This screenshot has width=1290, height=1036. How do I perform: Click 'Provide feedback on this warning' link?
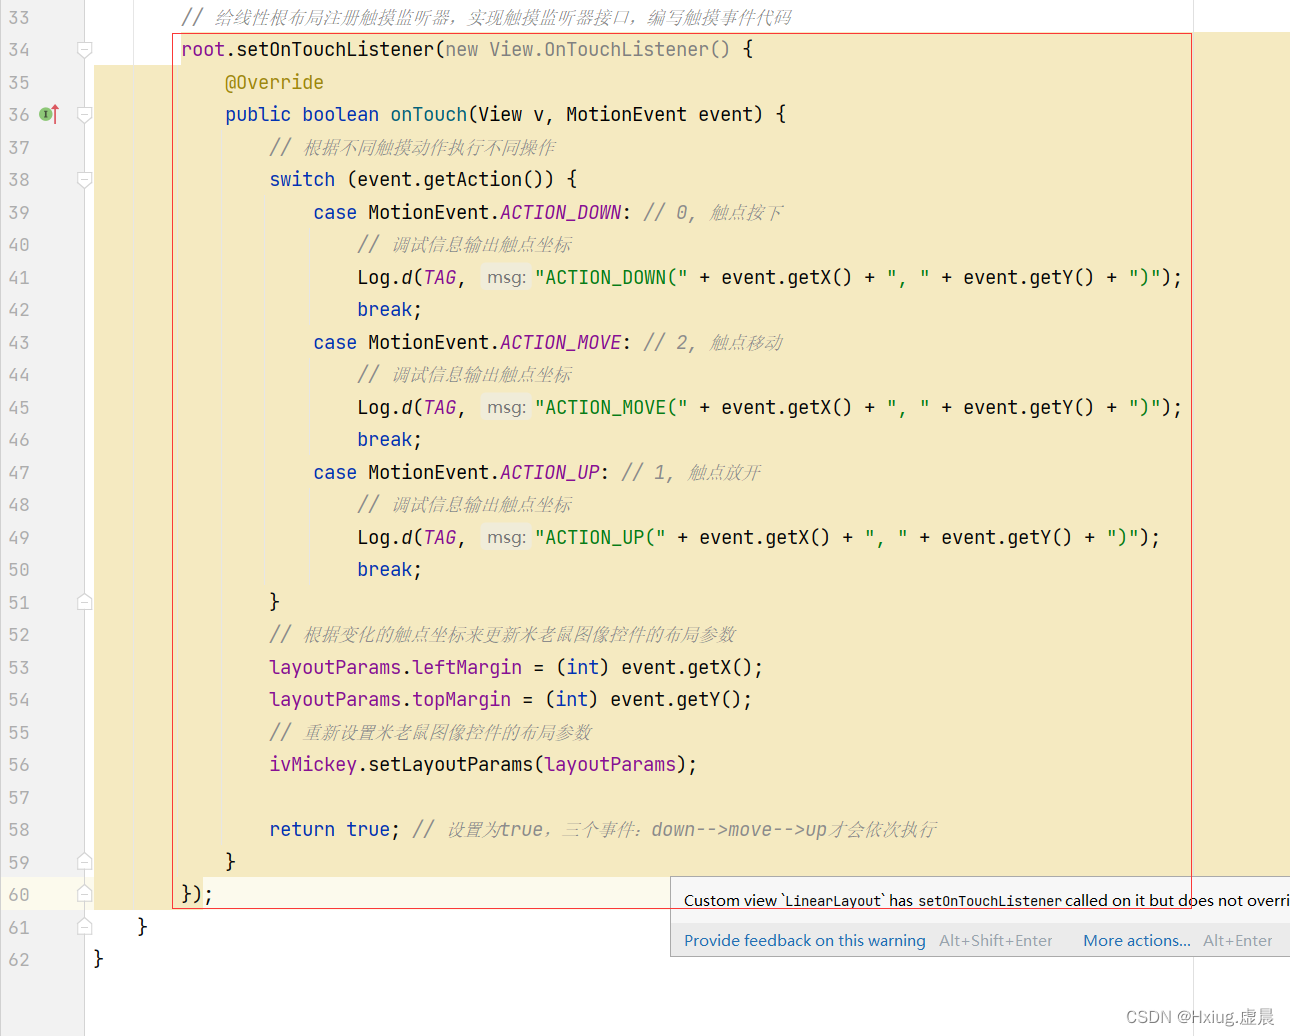[x=805, y=940]
